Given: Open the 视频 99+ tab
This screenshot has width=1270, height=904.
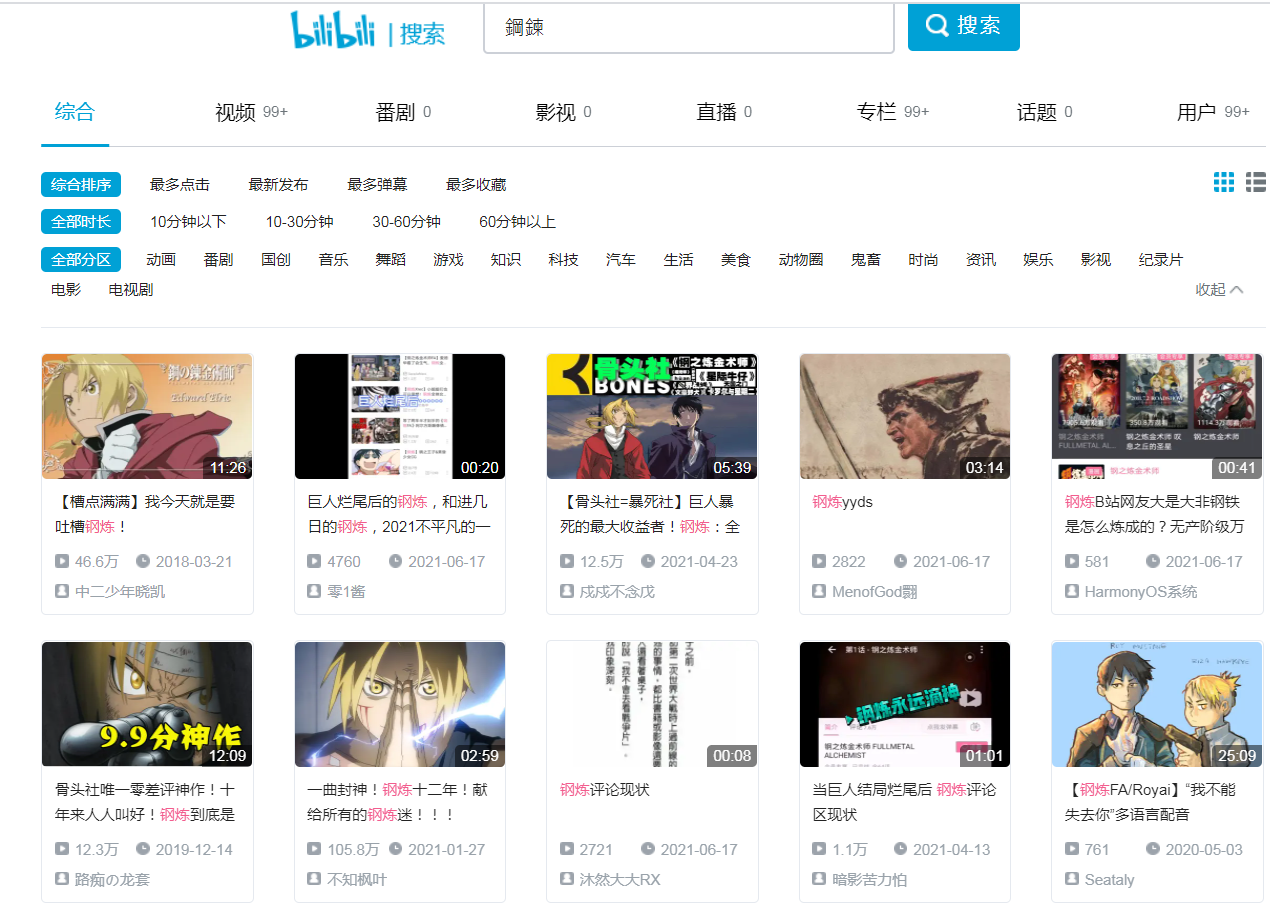Looking at the screenshot, I should [251, 112].
